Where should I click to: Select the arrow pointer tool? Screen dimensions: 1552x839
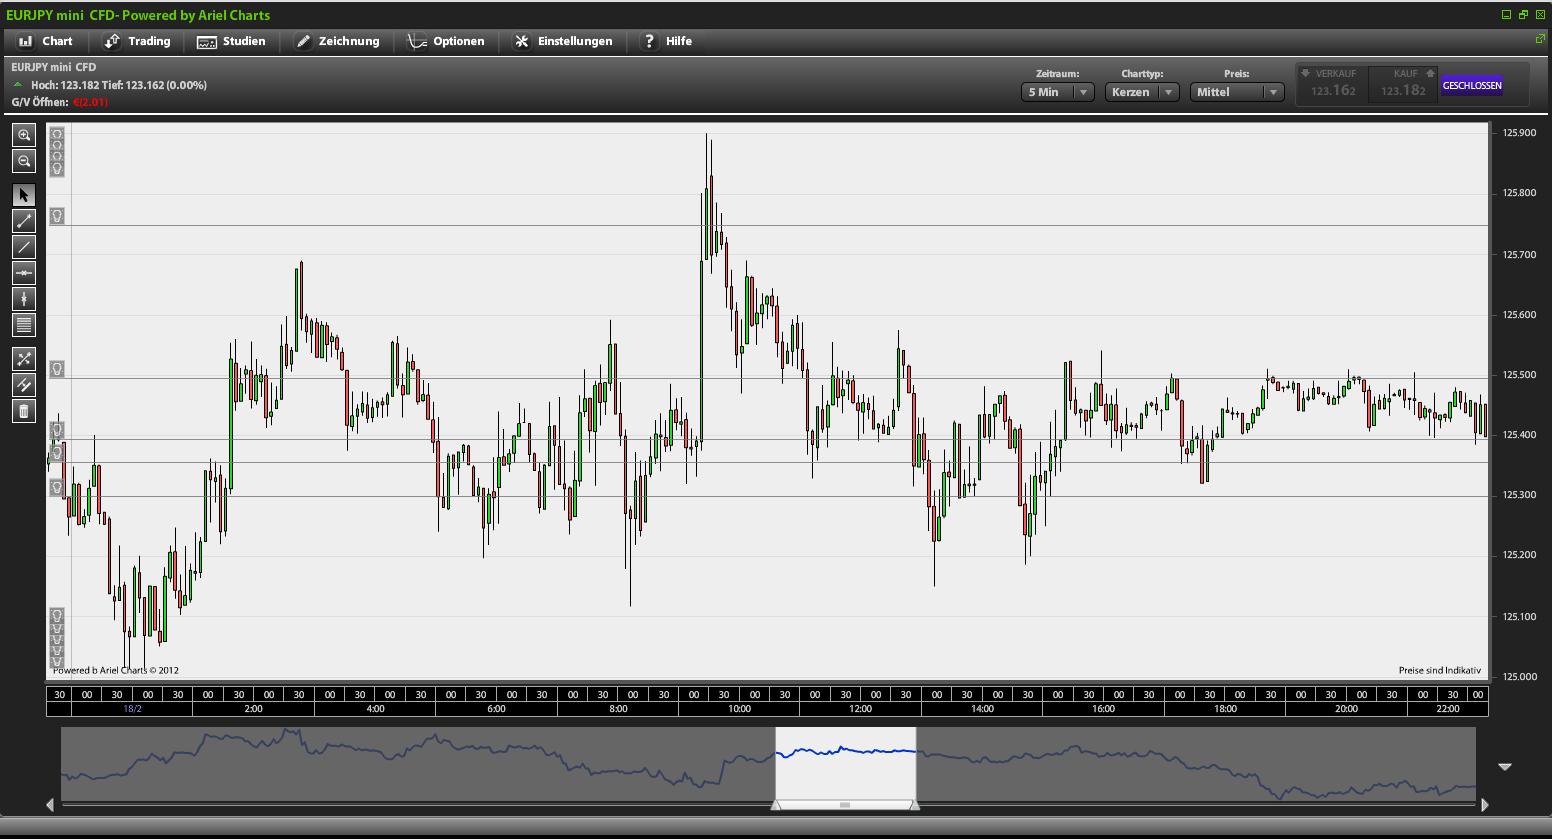coord(24,195)
